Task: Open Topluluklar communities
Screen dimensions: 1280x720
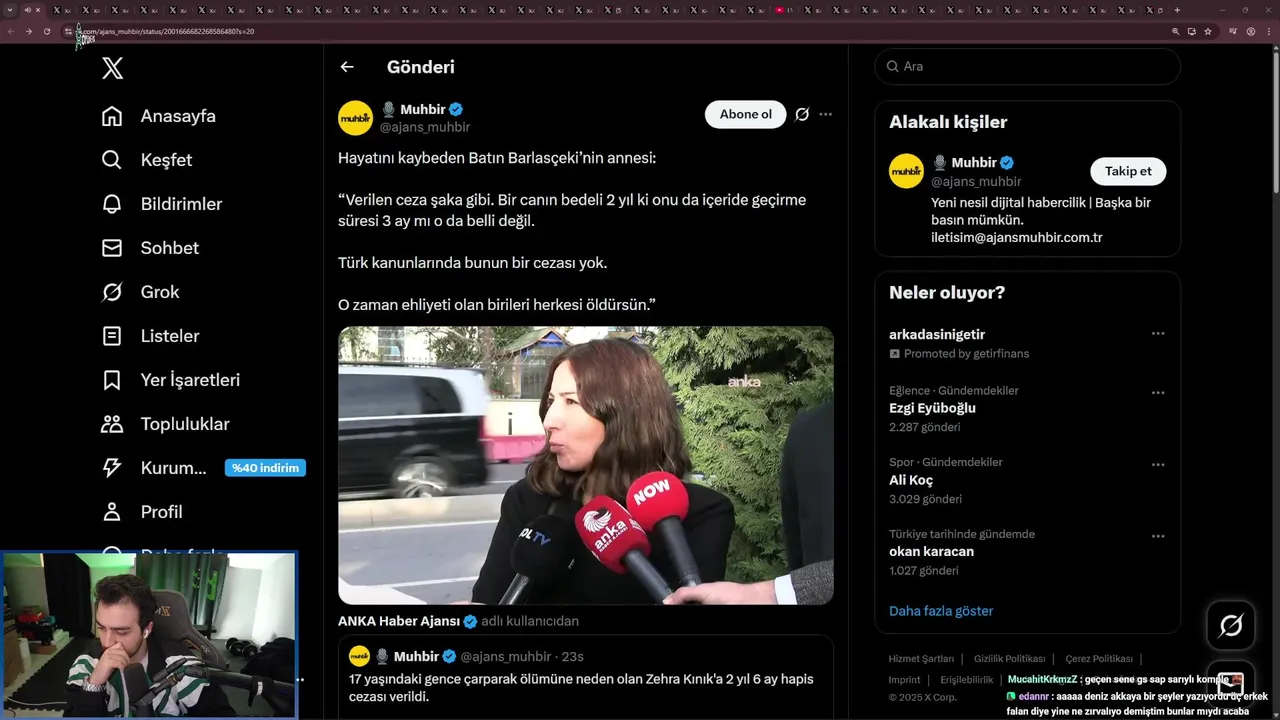Action: [166, 424]
